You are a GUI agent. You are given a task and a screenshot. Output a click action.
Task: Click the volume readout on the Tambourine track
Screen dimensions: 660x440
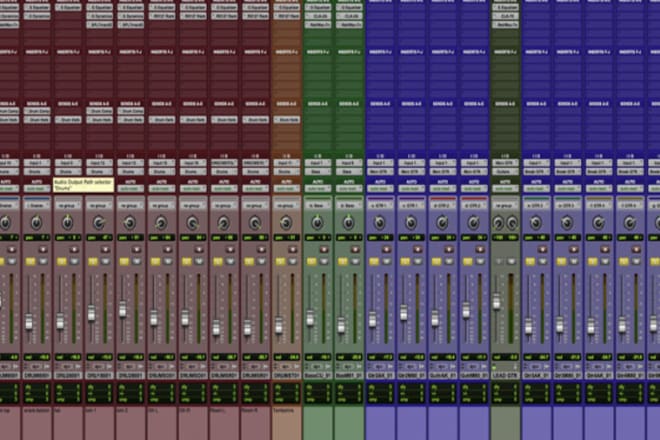click(x=286, y=357)
